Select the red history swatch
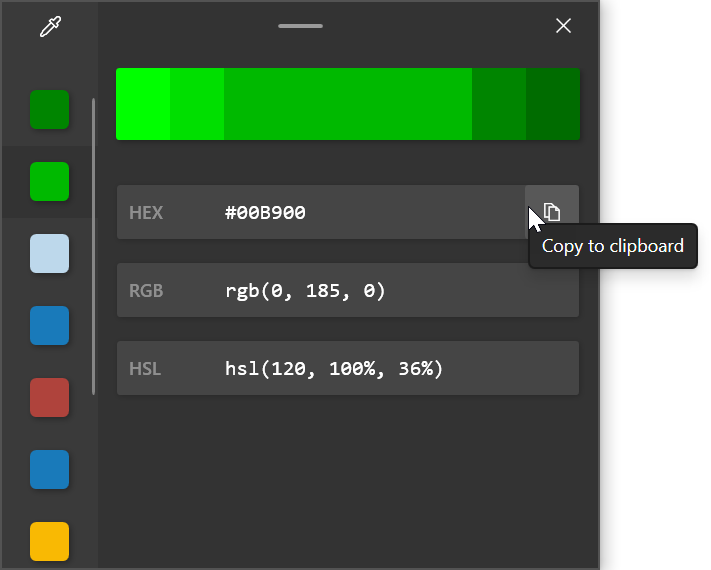 pyautogui.click(x=49, y=397)
